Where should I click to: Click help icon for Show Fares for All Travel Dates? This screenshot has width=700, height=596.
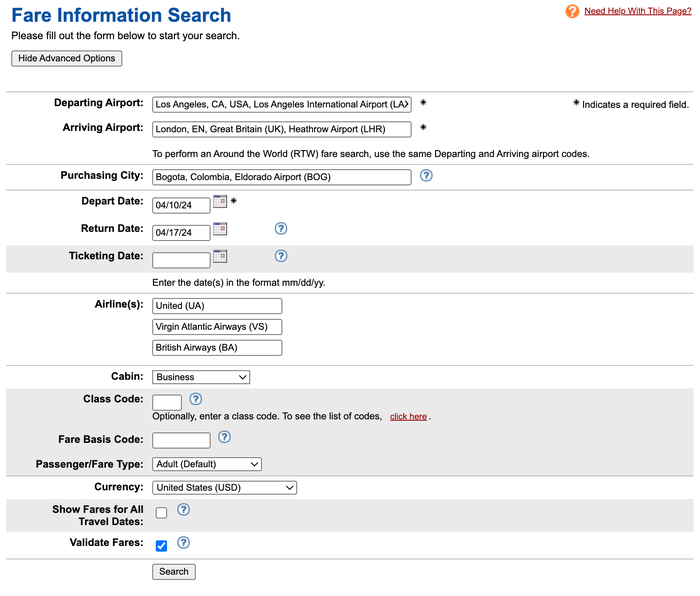pyautogui.click(x=183, y=509)
